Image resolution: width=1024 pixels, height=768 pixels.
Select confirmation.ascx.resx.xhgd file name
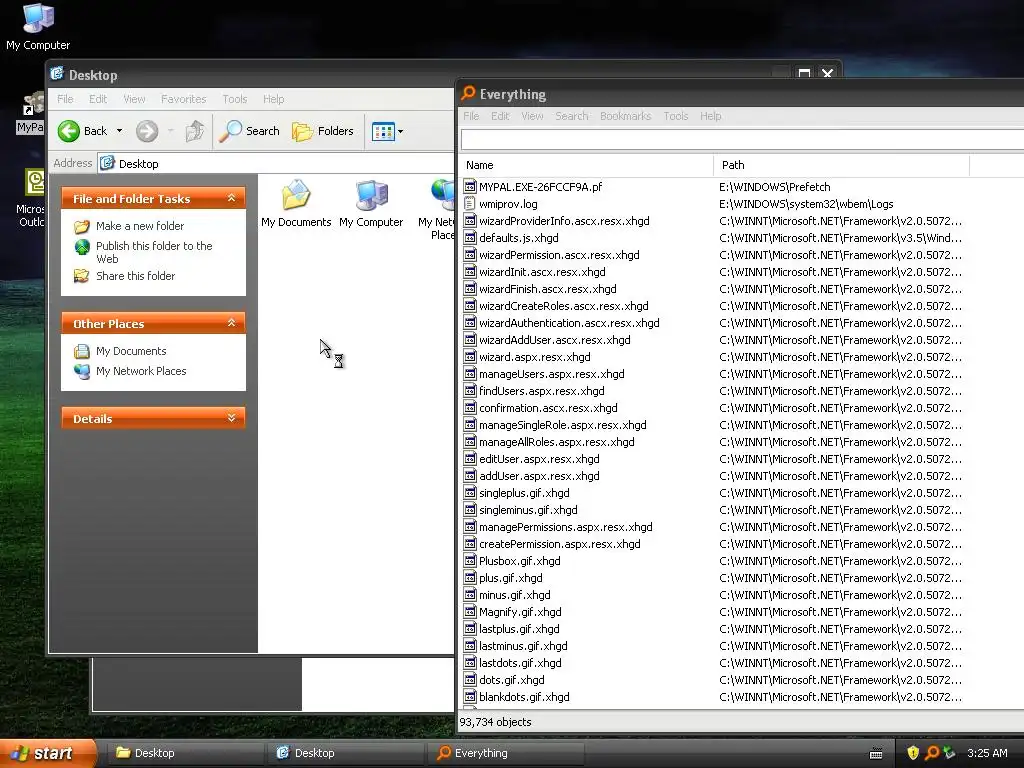tap(548, 408)
